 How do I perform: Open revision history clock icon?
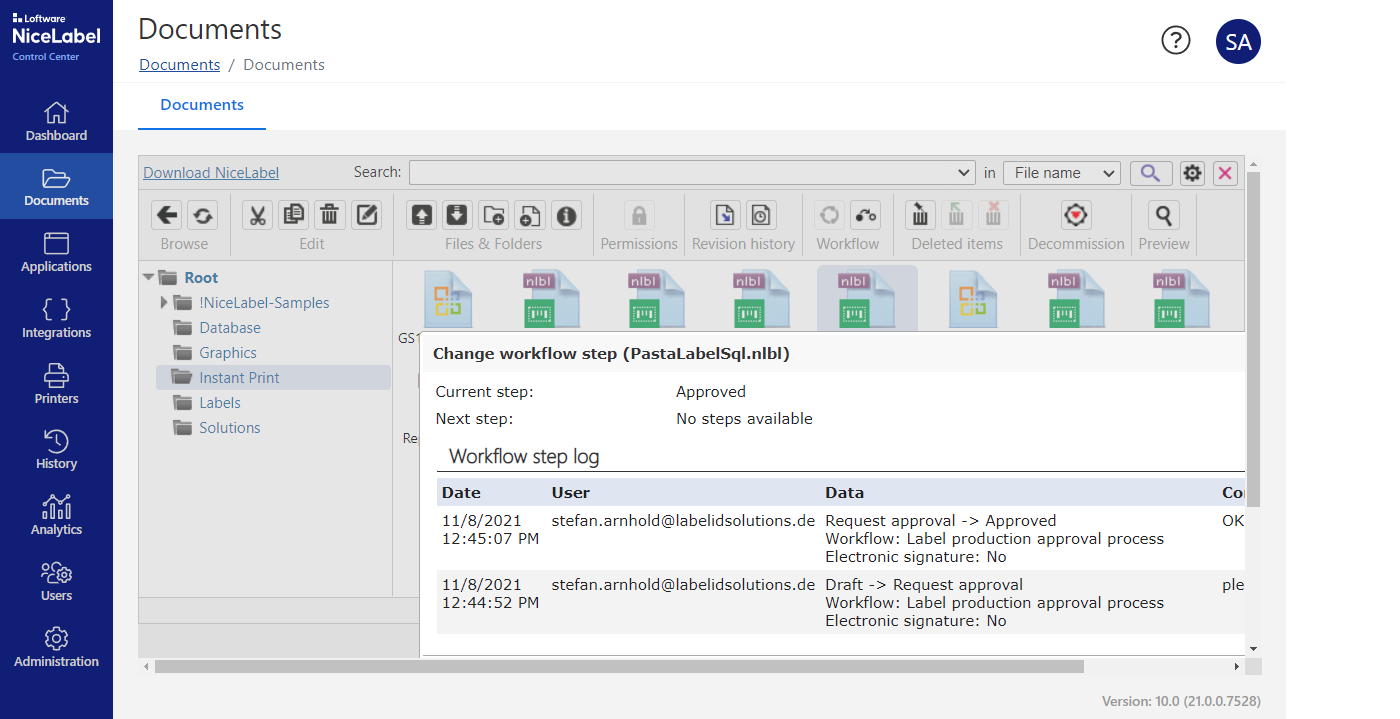point(761,215)
